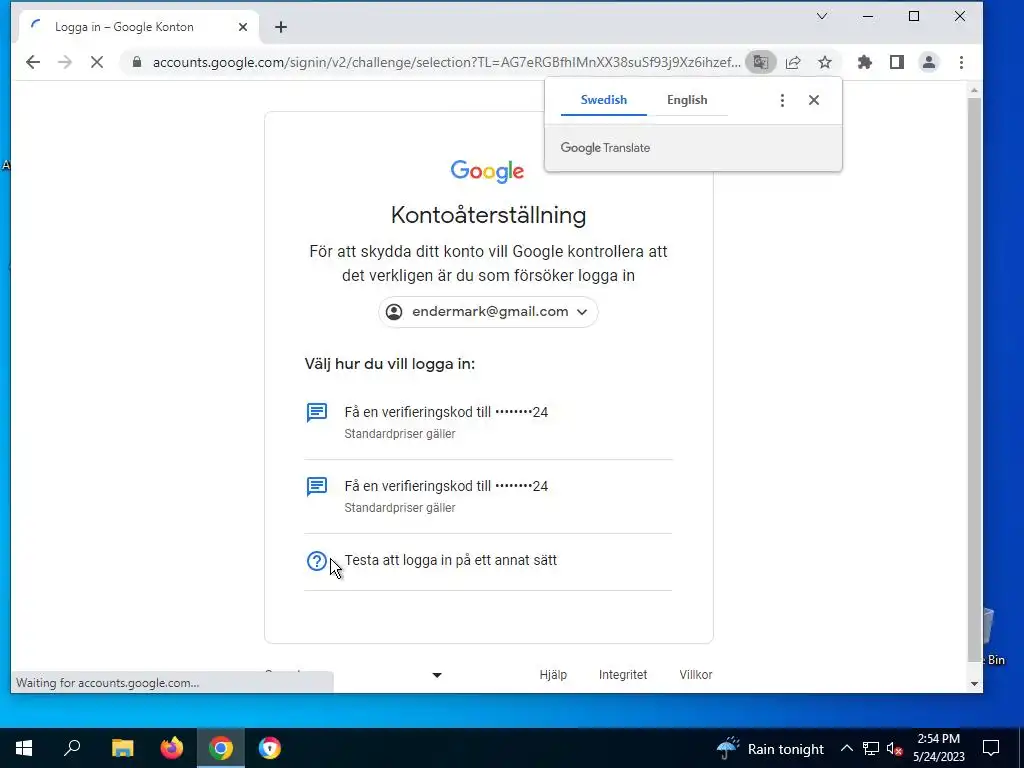View site information lock icon
1024x768 pixels.
(x=136, y=62)
